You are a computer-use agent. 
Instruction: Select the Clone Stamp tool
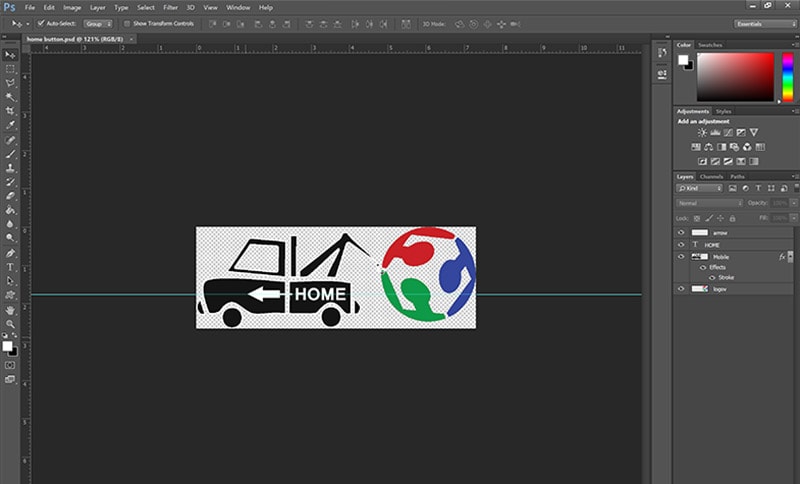(x=10, y=168)
